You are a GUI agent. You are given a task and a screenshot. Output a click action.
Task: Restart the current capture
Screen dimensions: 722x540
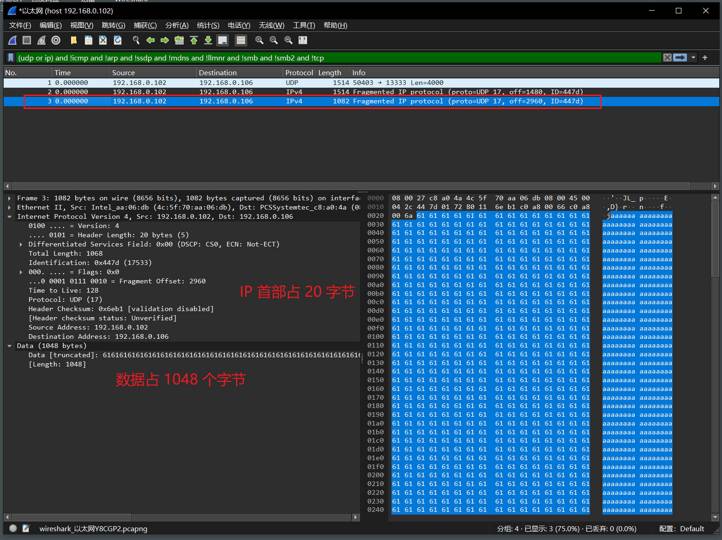click(x=41, y=41)
